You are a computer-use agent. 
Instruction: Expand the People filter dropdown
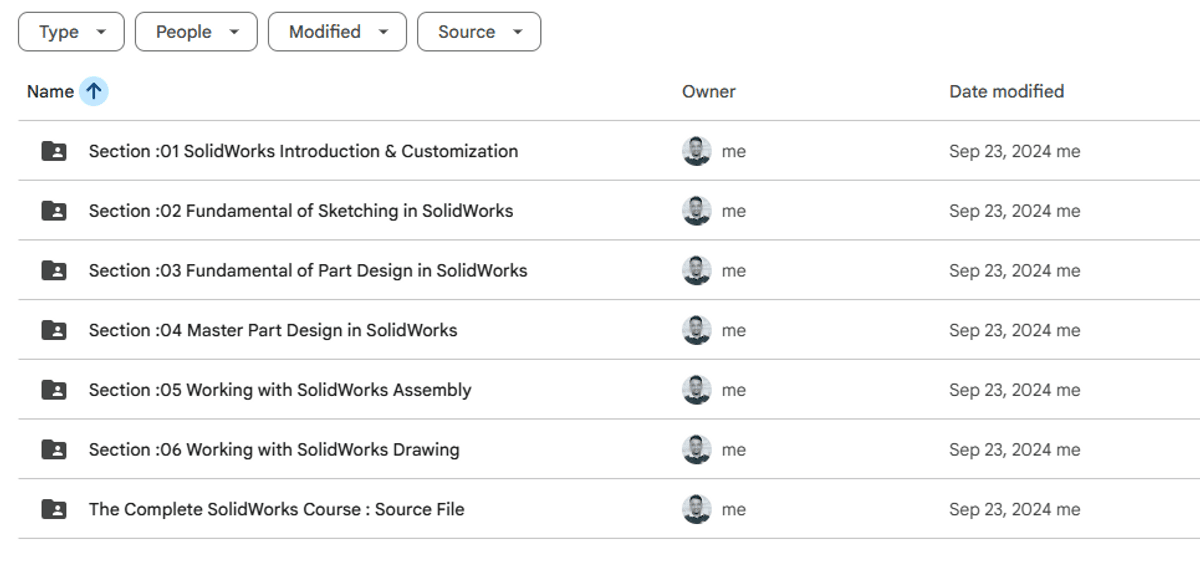[196, 32]
